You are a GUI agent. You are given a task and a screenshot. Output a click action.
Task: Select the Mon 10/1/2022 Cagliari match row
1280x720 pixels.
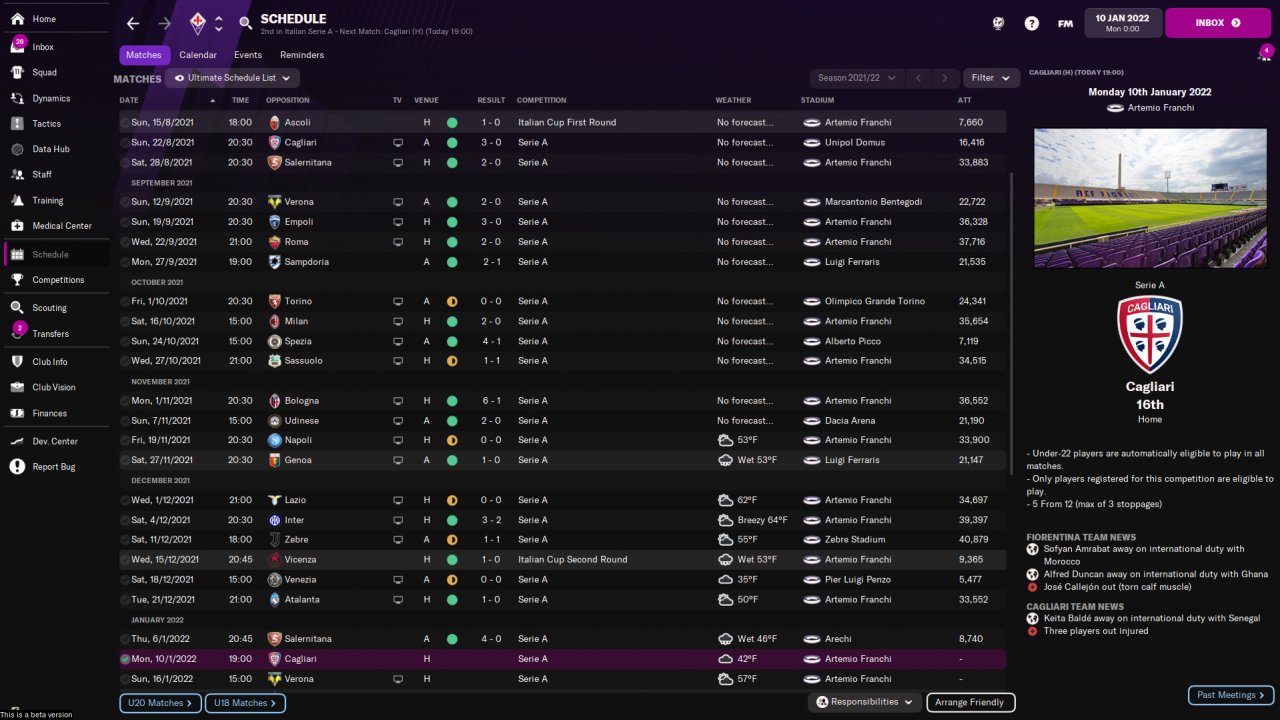tap(563, 659)
